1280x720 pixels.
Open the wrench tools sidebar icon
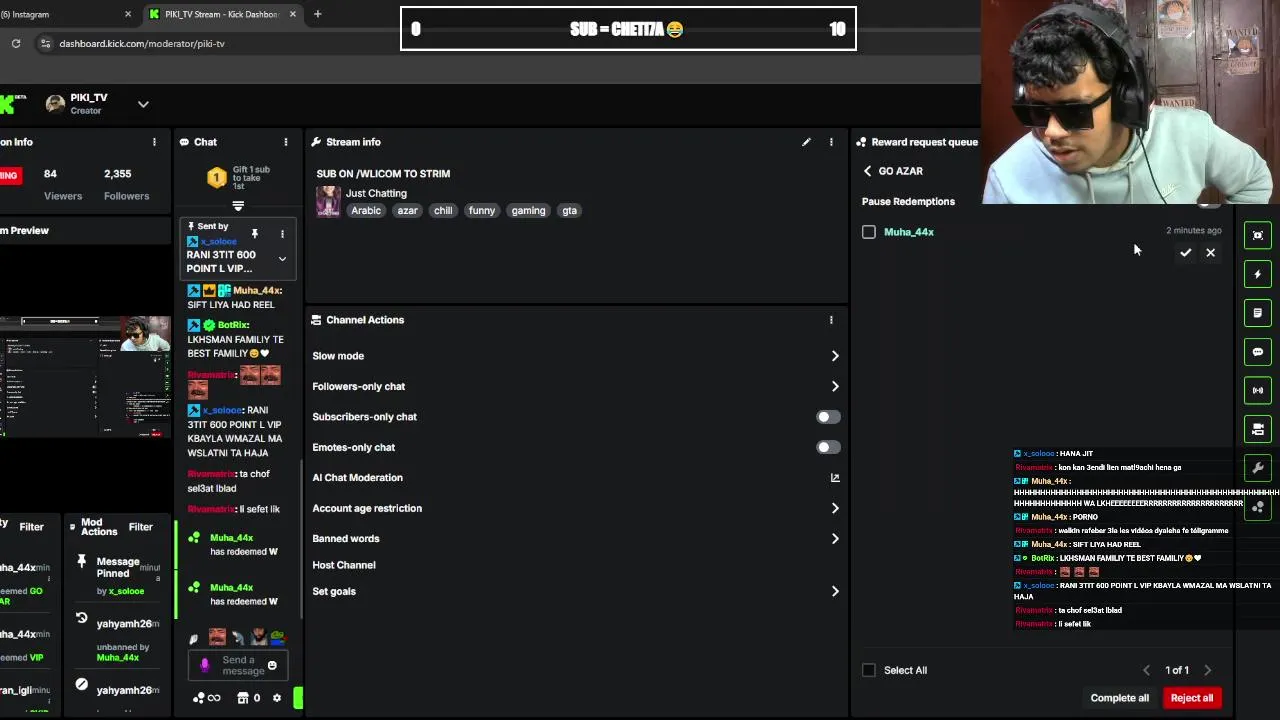click(x=1258, y=468)
